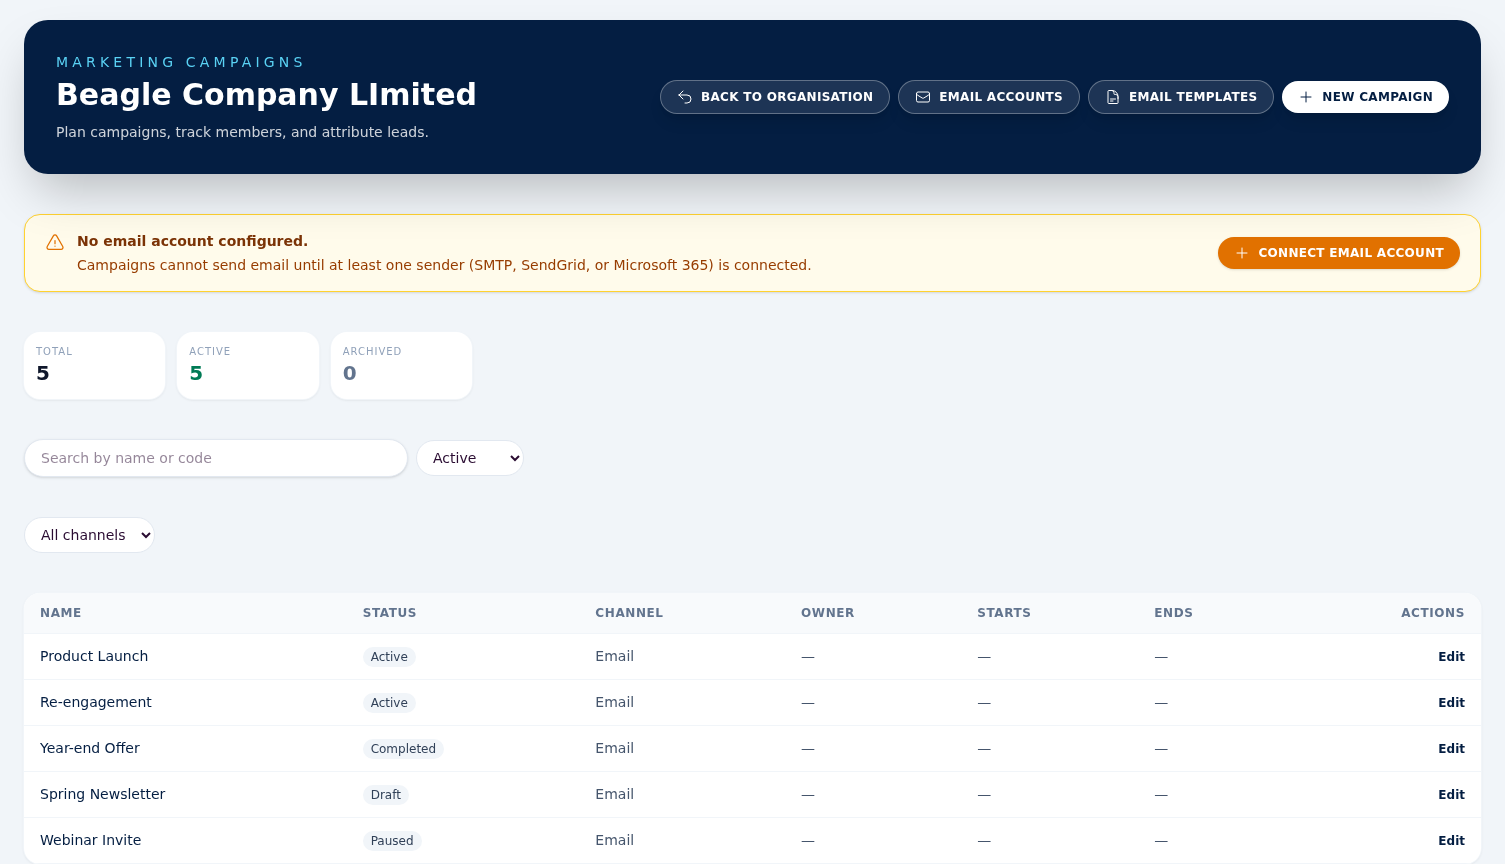The image size is (1505, 864).
Task: Focus the search by name or code field
Action: [216, 458]
